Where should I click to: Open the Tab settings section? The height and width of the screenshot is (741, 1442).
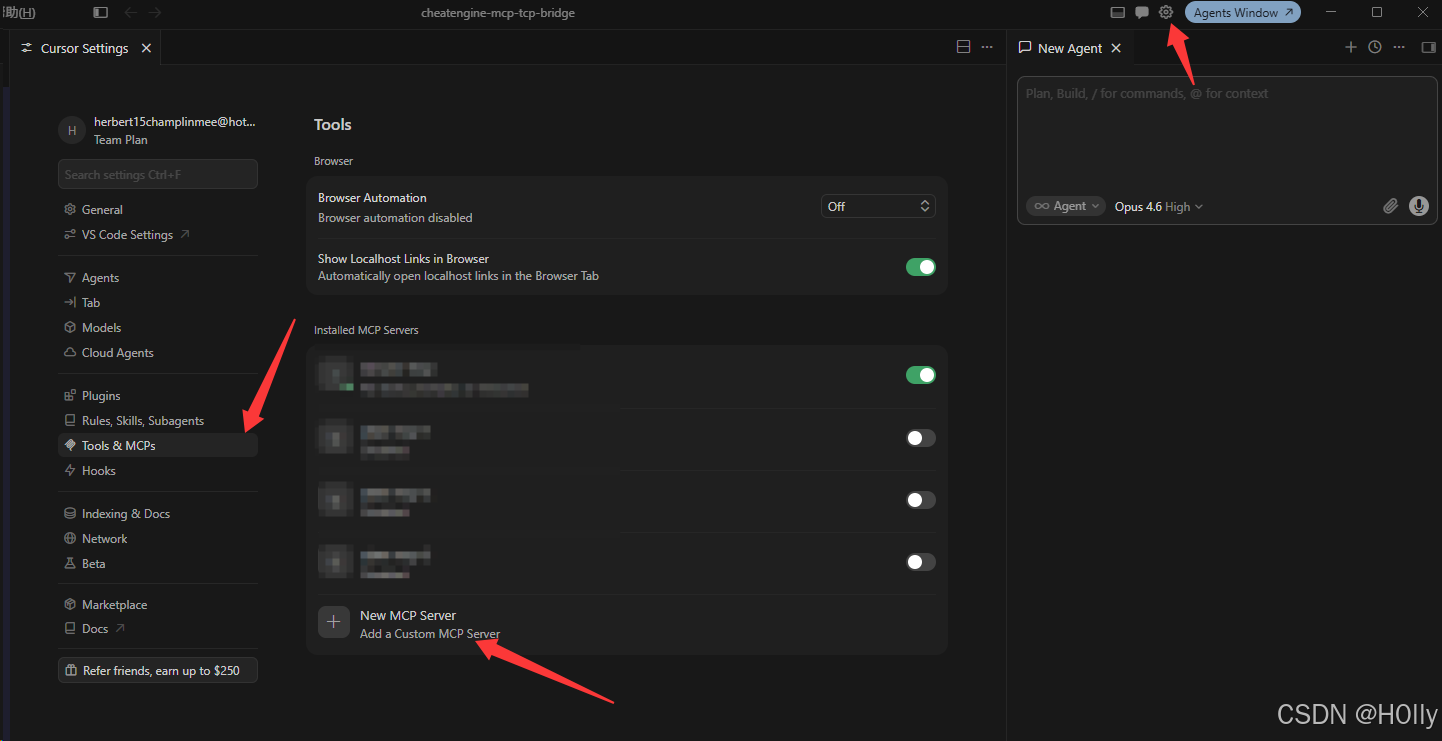(x=158, y=303)
